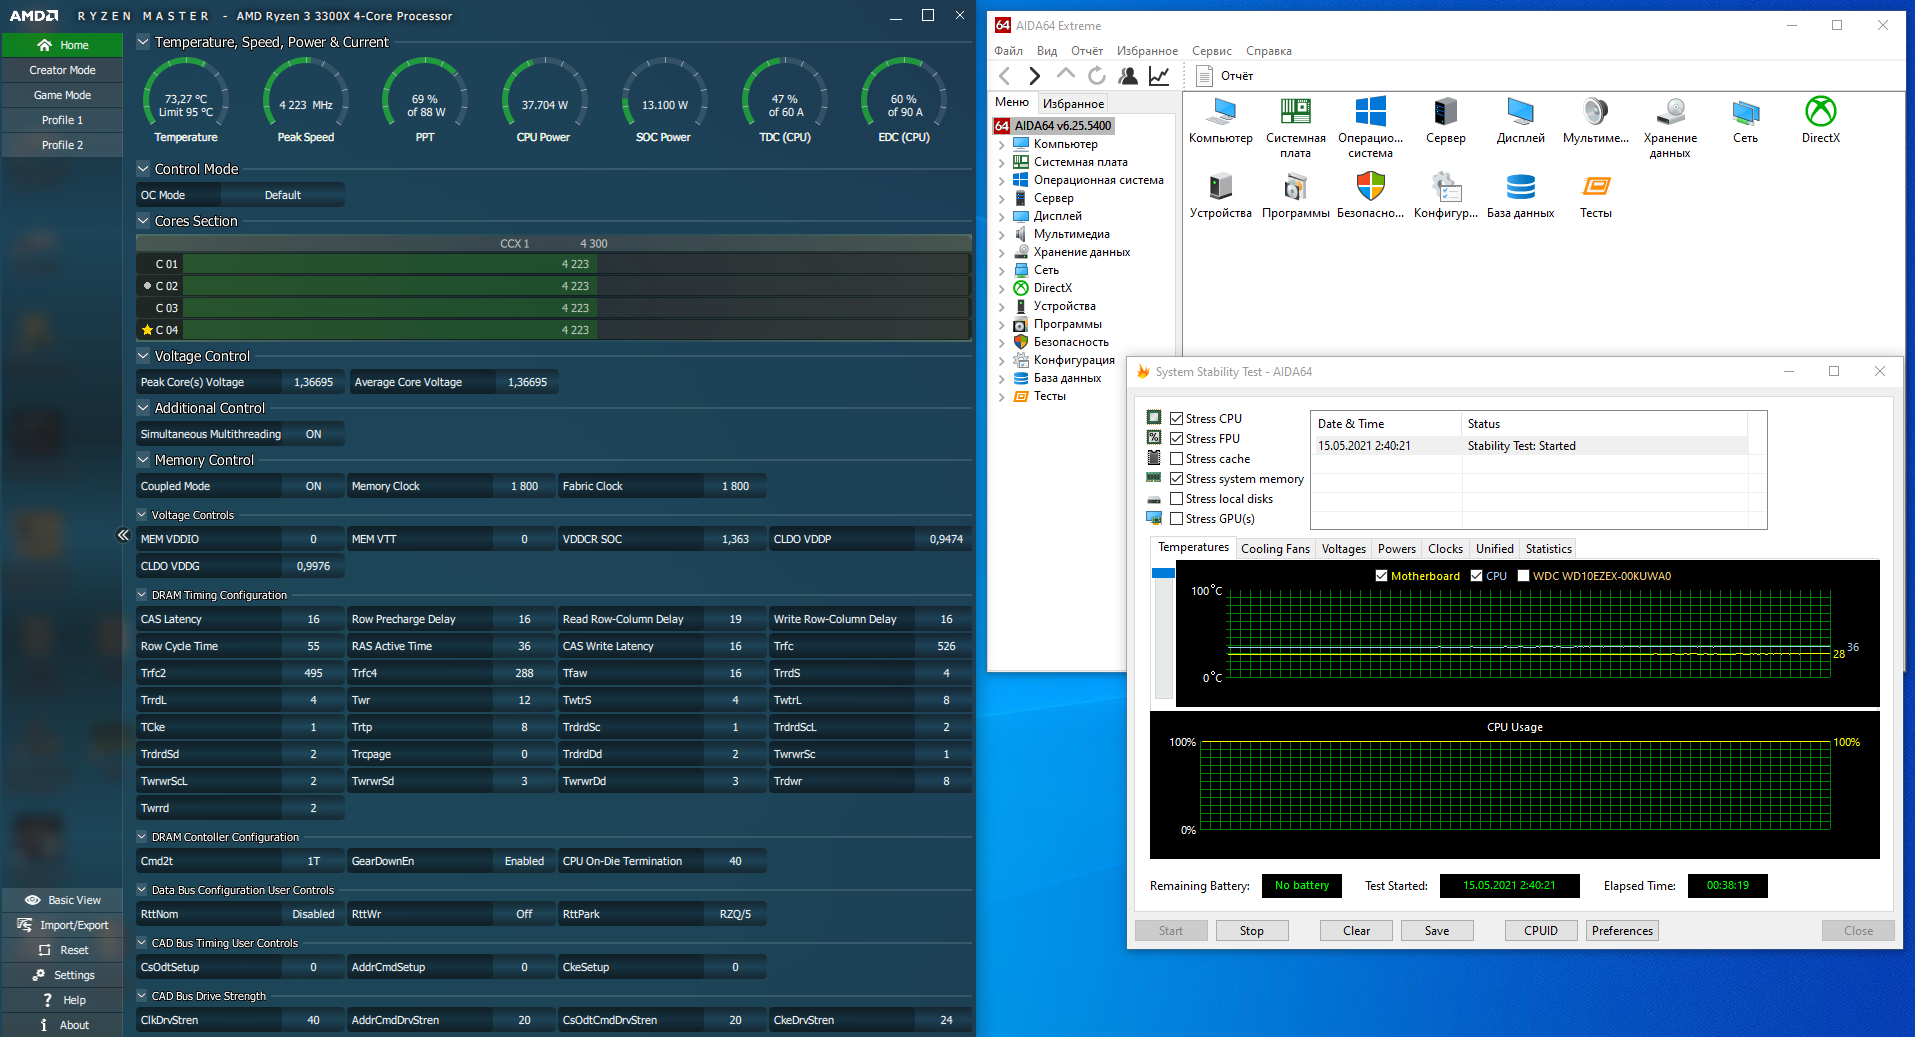The image size is (1915, 1037).
Task: Expand the Системная плата tree node
Action: pos(1002,163)
